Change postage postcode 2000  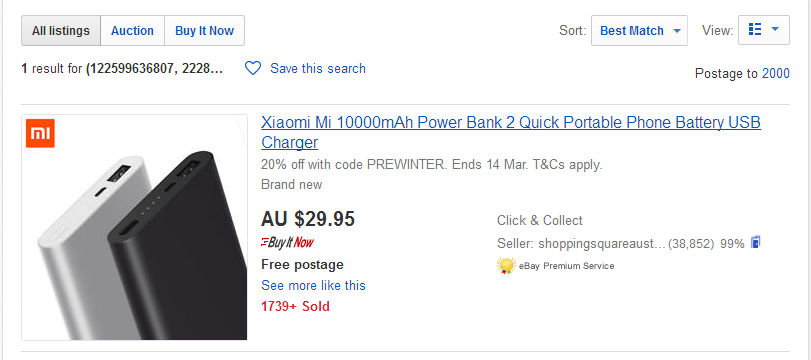(775, 74)
